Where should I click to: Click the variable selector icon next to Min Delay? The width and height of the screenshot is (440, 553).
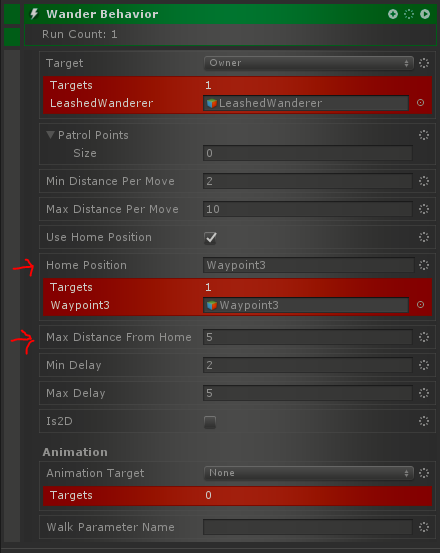coord(424,365)
